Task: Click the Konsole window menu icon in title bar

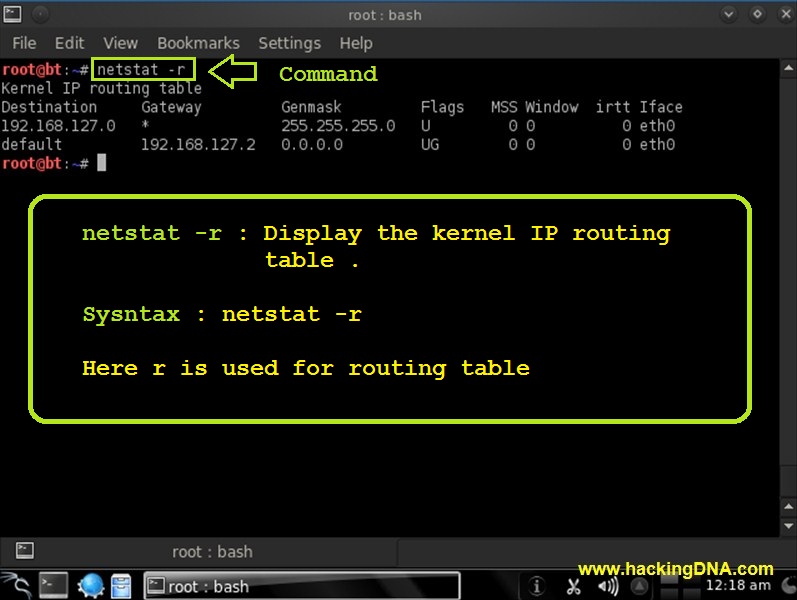Action: coord(12,14)
